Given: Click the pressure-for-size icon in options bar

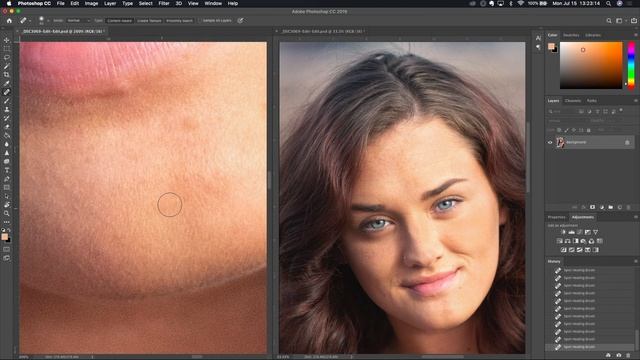Looking at the screenshot, I should (x=240, y=20).
